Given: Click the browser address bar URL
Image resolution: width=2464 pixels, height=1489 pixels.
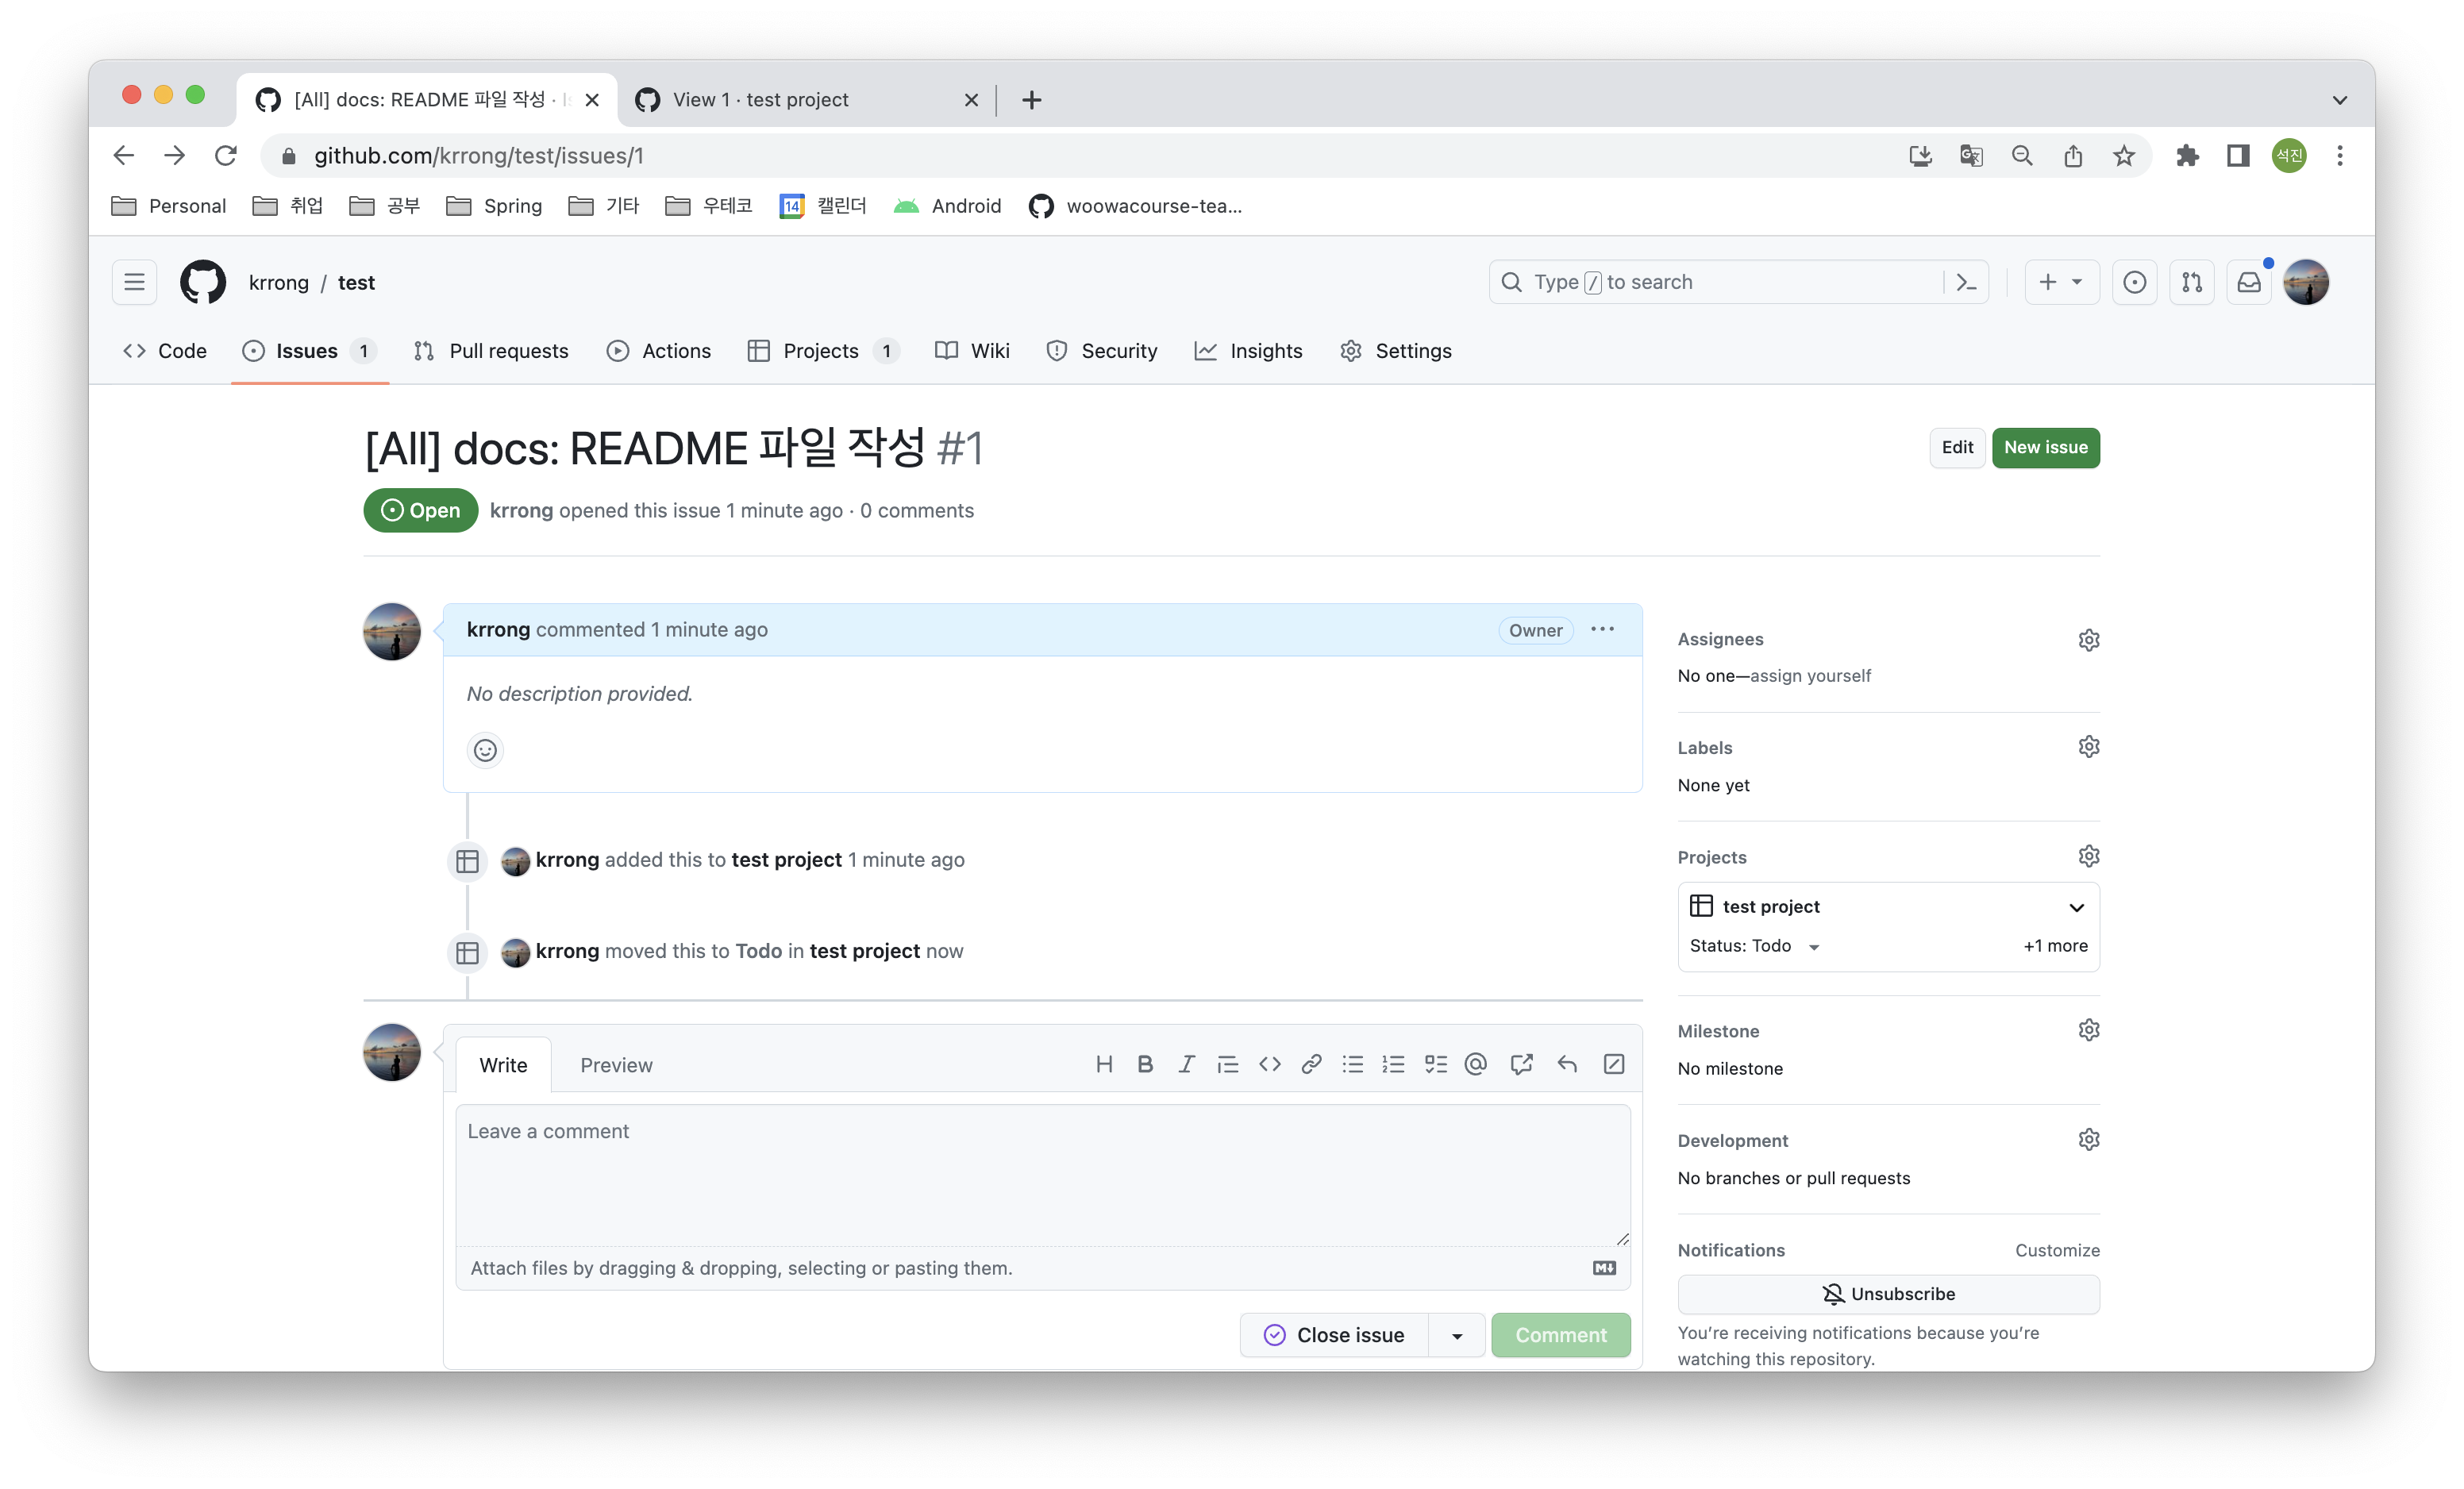Looking at the screenshot, I should click(479, 156).
